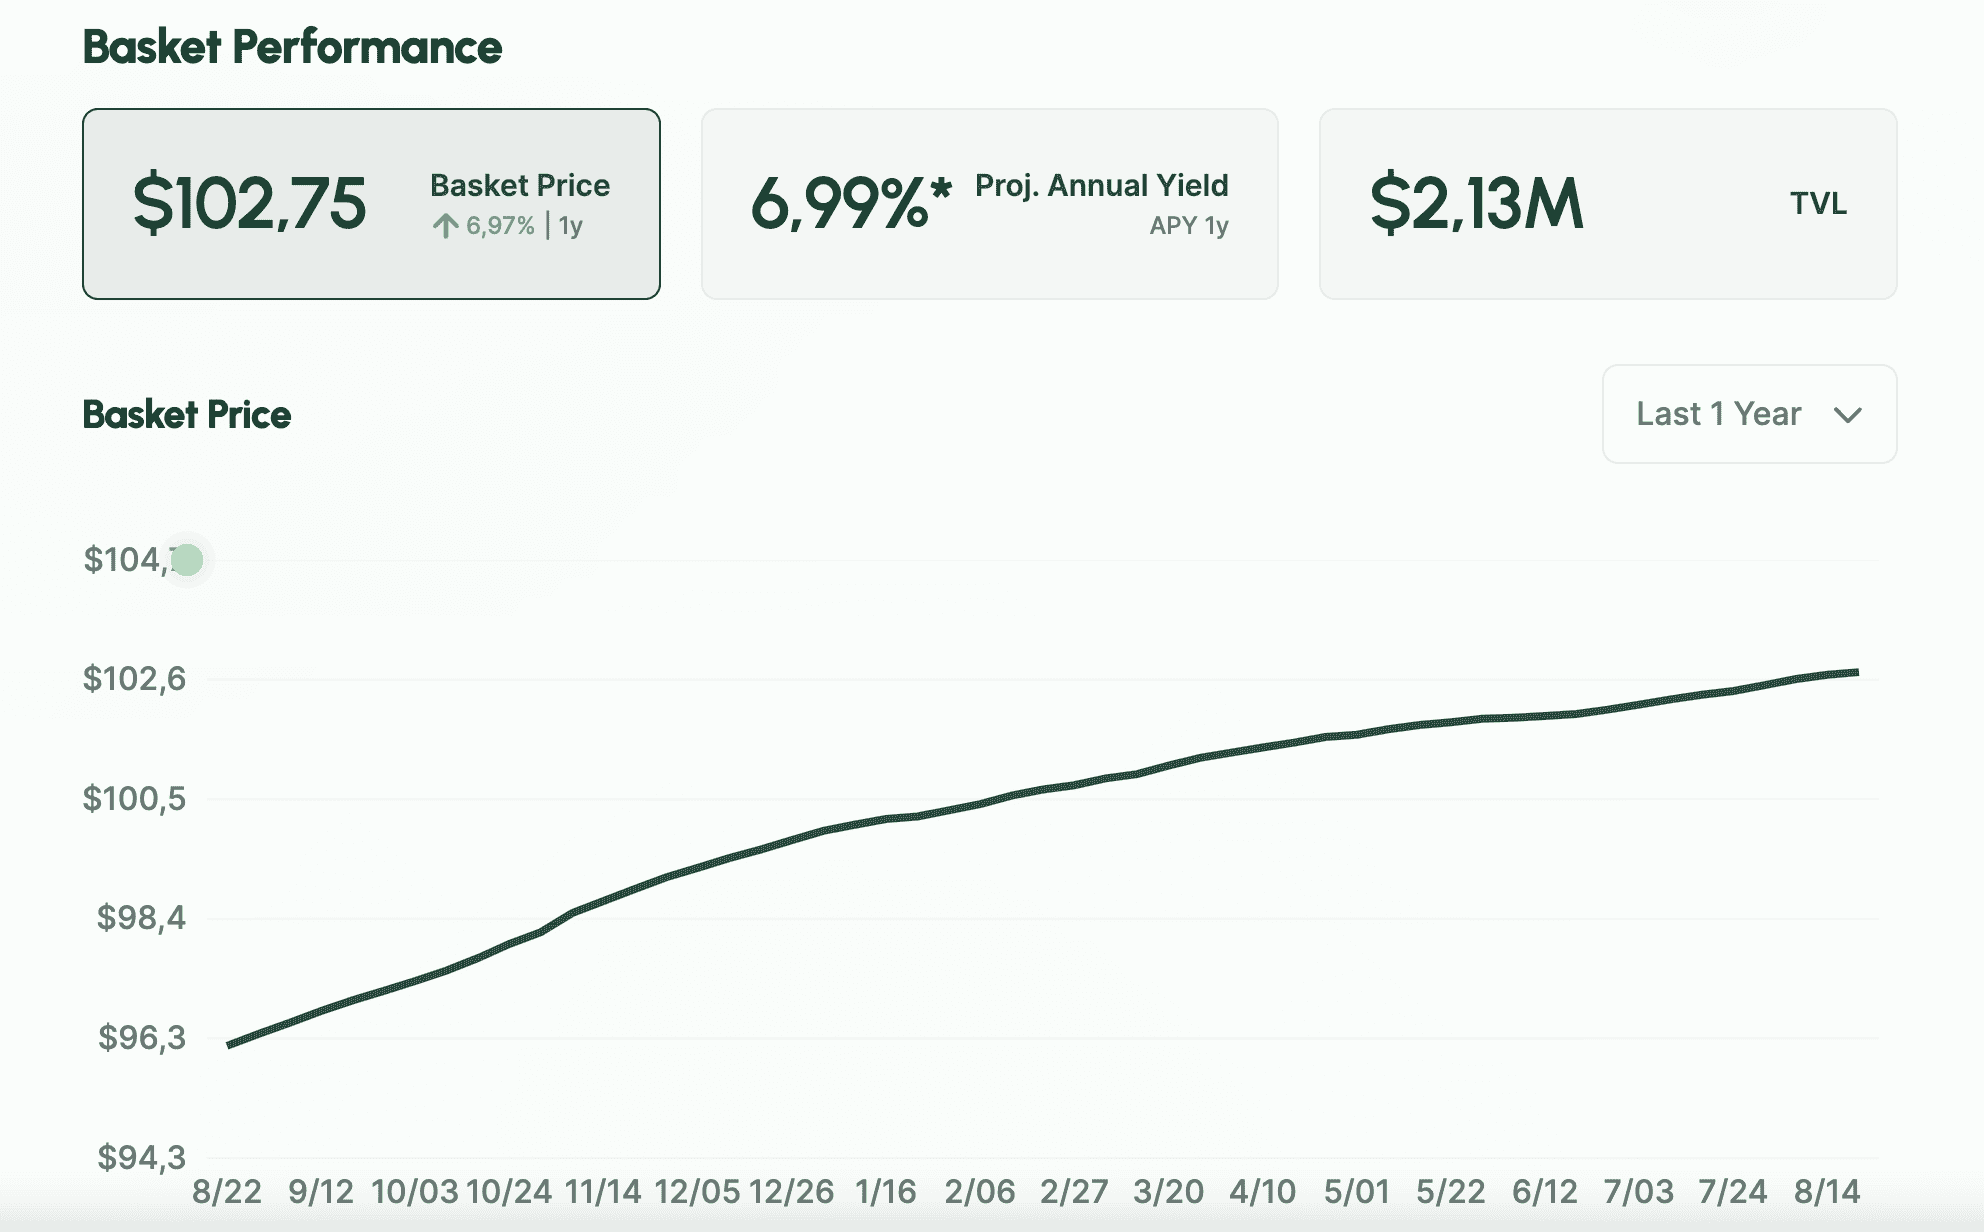Click the APY 1y label
Screen dimensions: 1984x1232
click(x=1188, y=226)
